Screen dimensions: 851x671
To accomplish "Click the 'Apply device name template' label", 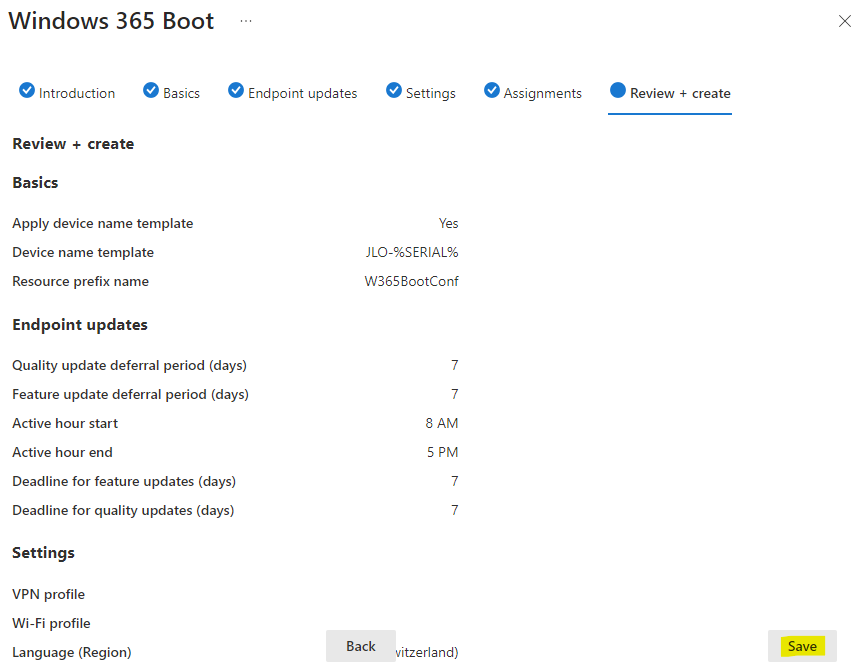I will point(103,224).
